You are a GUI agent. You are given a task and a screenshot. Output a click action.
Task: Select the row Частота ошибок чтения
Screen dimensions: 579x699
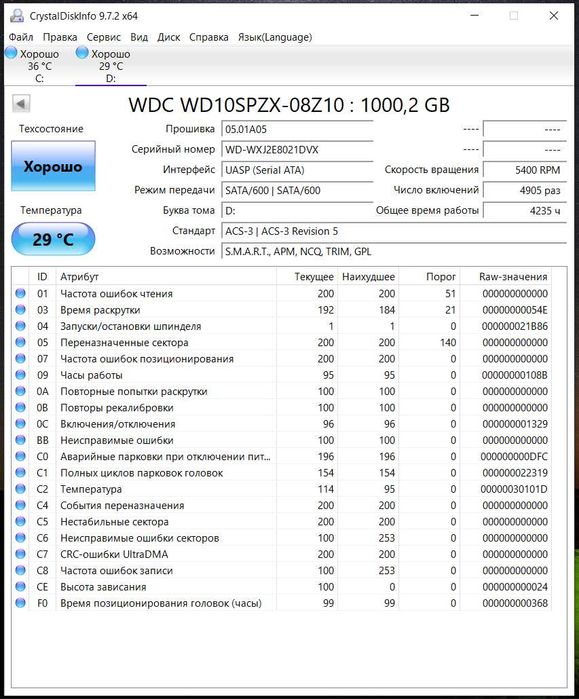click(x=282, y=293)
